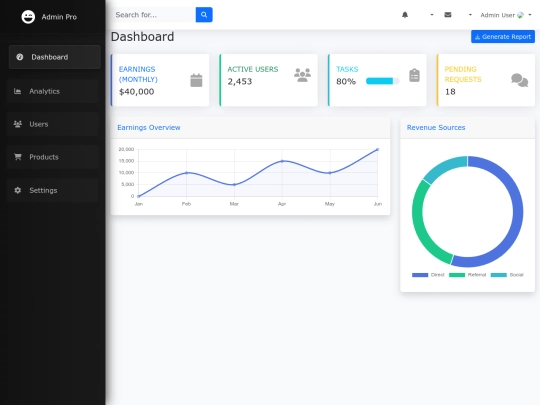Viewport: 540px width, 405px height.
Task: Open notifications via the bell icon
Action: pyautogui.click(x=405, y=15)
